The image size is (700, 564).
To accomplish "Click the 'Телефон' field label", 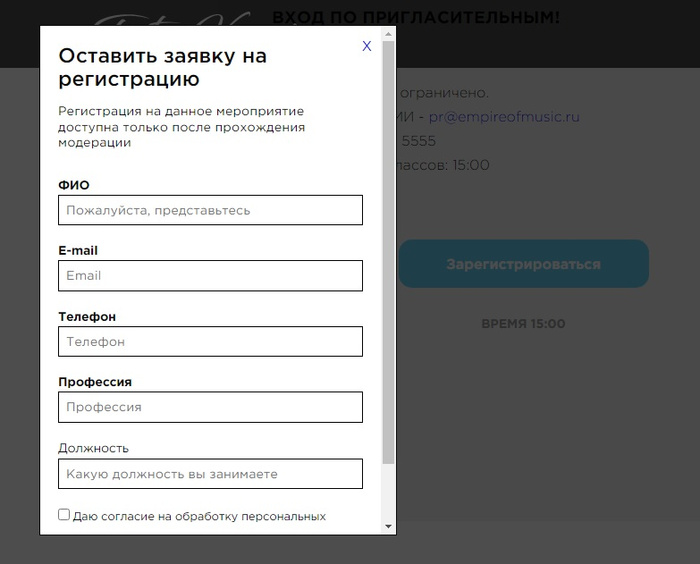I will tap(87, 317).
